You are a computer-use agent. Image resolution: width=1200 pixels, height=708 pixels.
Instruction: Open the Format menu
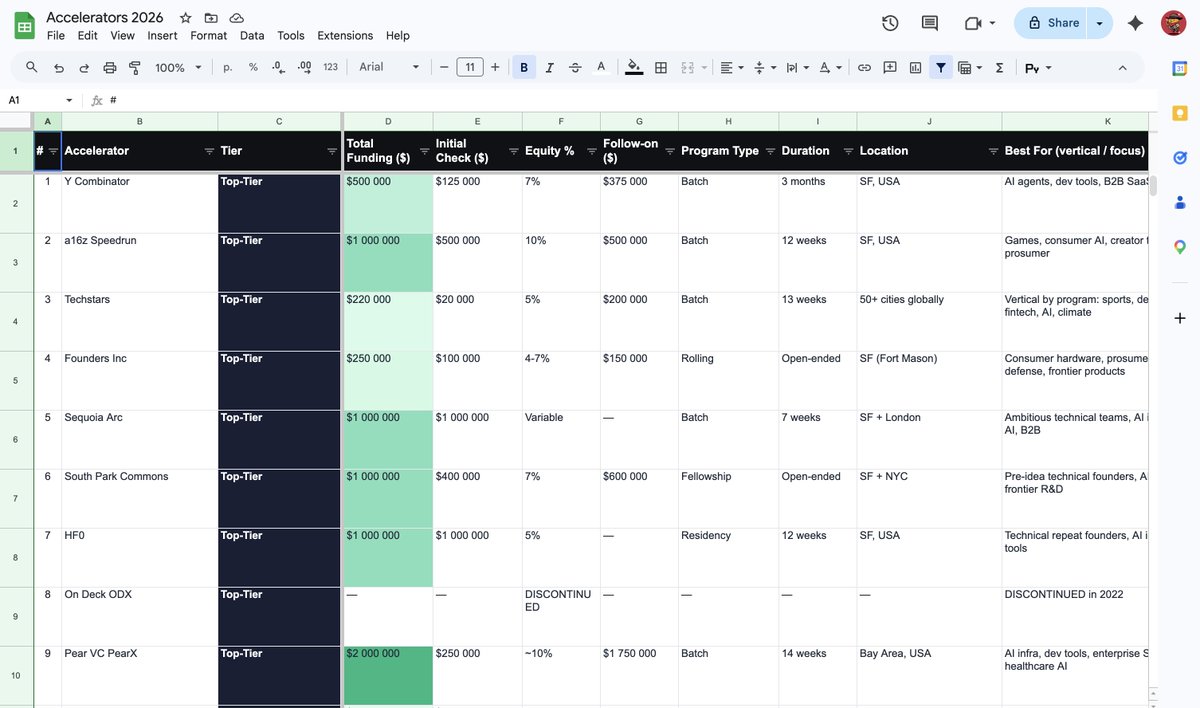[209, 35]
